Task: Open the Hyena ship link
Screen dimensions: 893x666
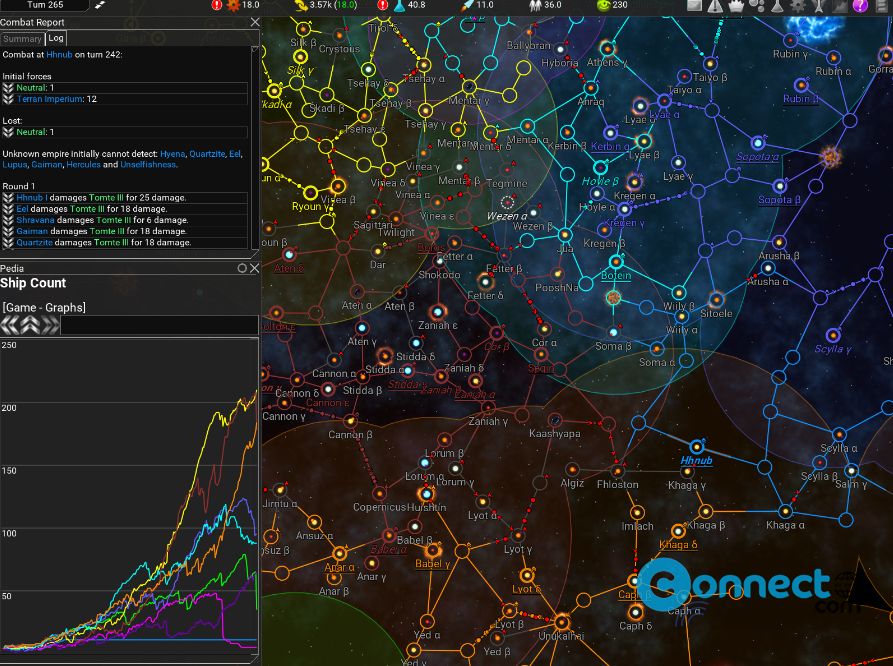Action: pos(173,154)
